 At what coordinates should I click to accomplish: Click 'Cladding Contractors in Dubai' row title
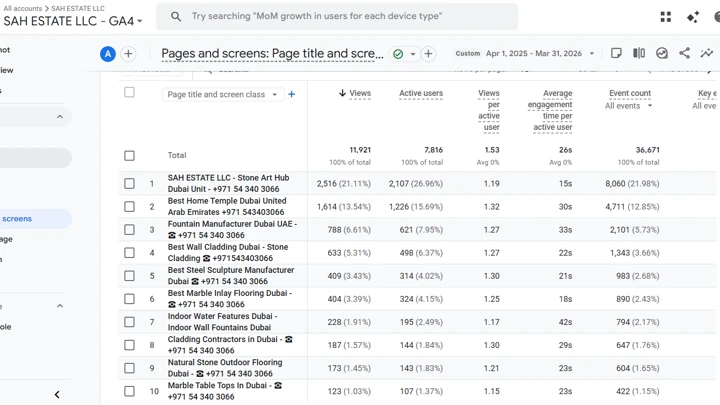[x=230, y=345]
